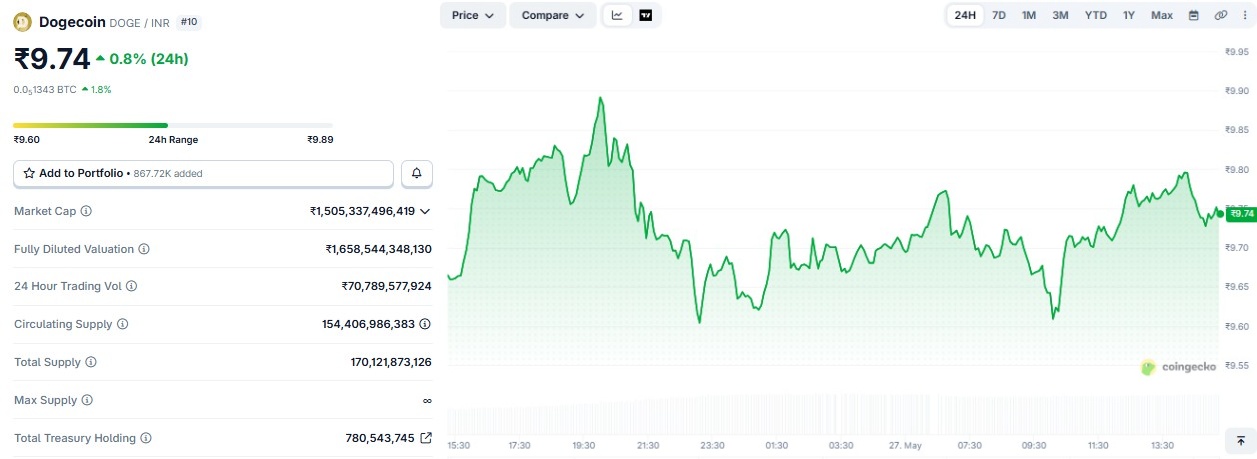Image resolution: width=1257 pixels, height=459 pixels.
Task: Click Total Treasury Holding info icon
Action: [x=146, y=438]
